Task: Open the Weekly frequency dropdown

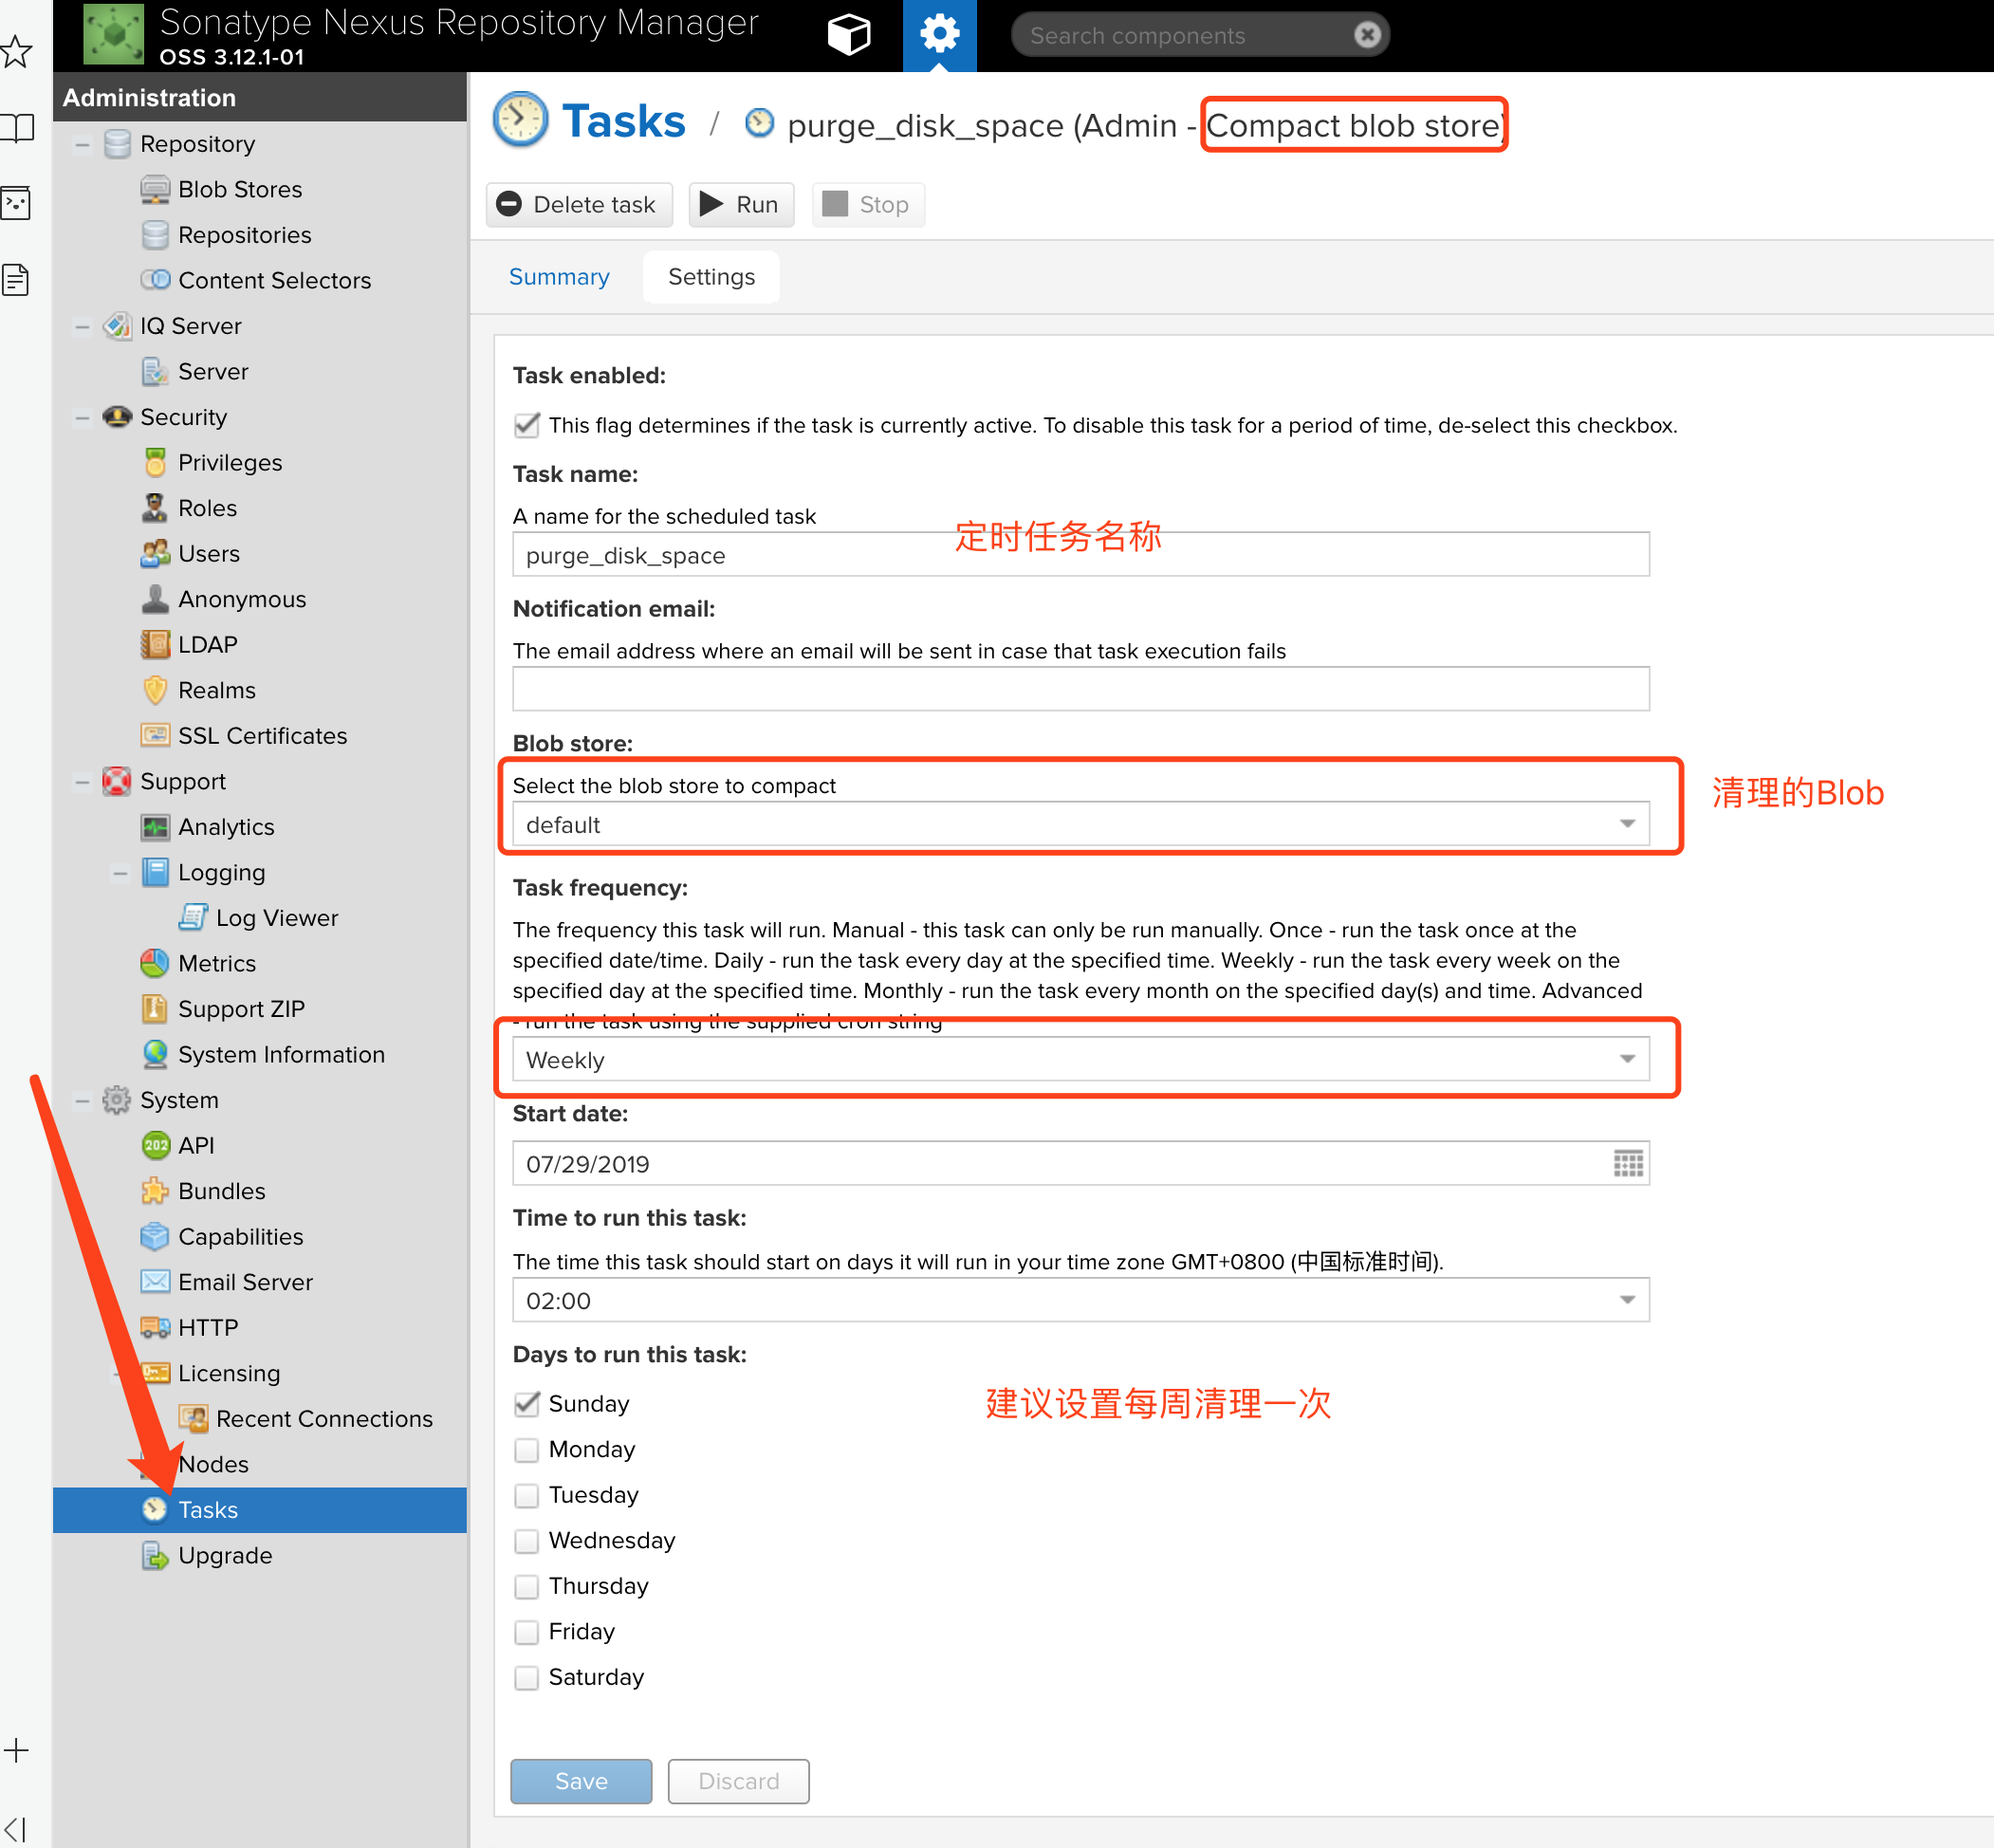Action: click(1627, 1059)
